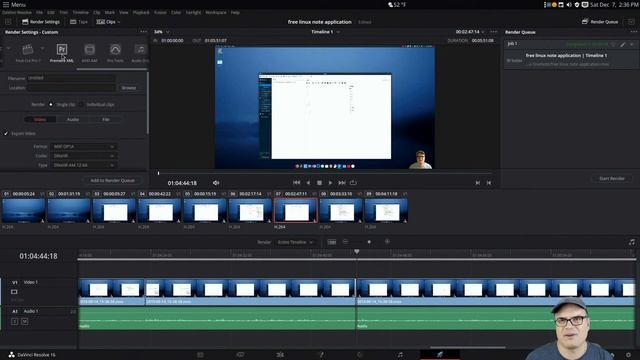Select the Audio Only render preset

140,53
